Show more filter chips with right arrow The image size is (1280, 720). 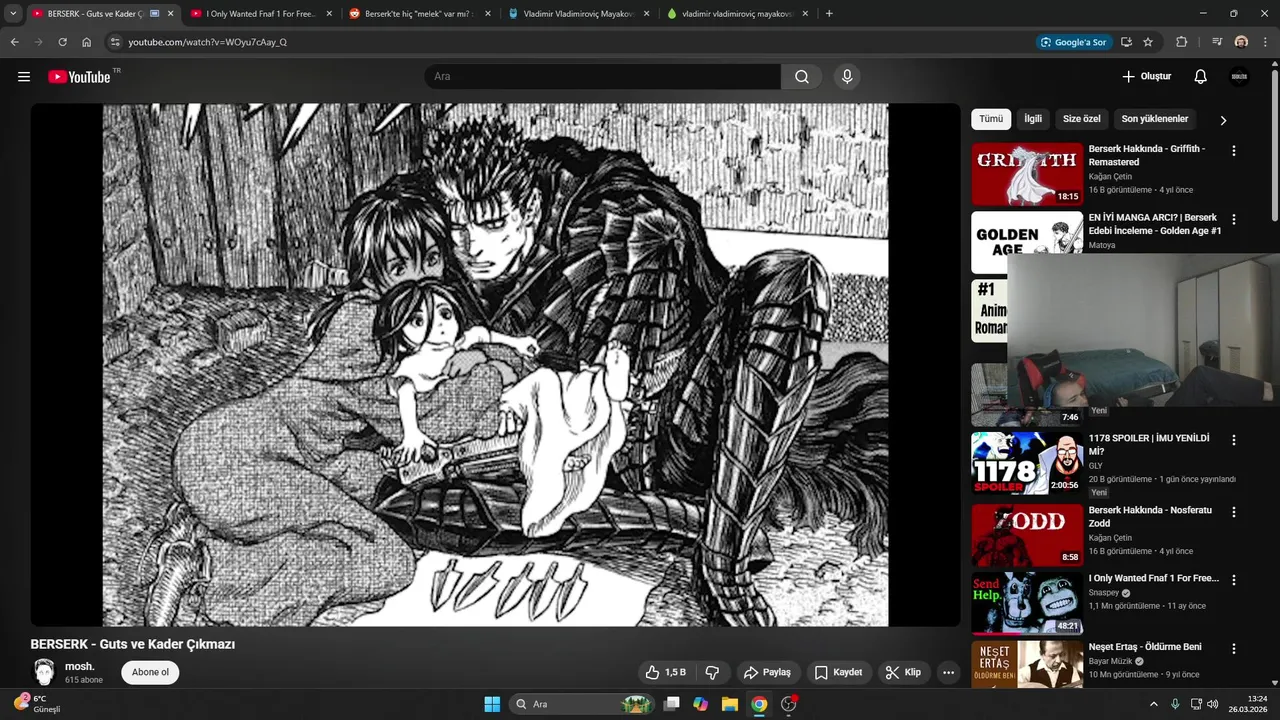[x=1223, y=120]
